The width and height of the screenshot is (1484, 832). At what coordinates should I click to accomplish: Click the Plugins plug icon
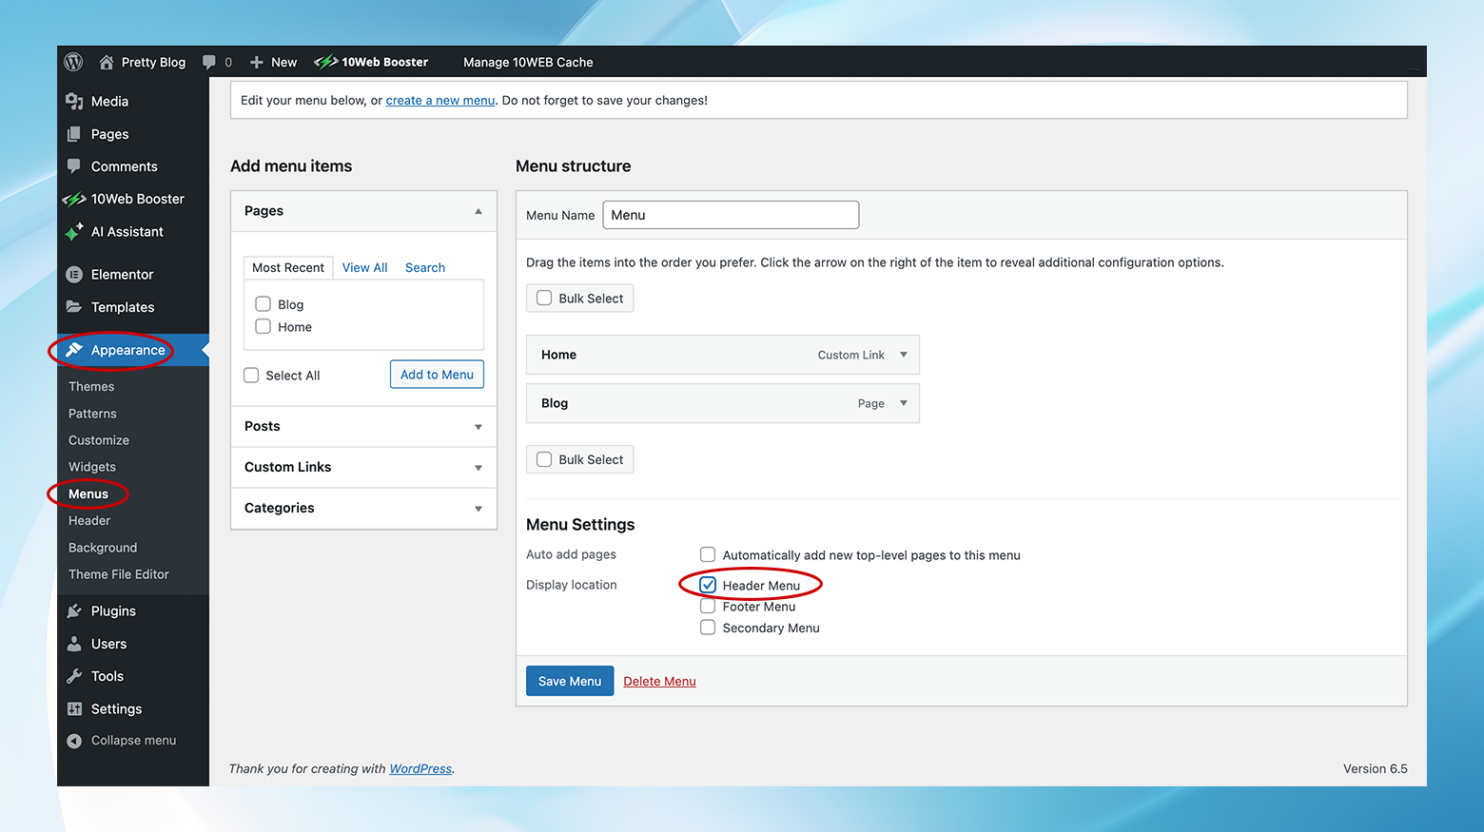click(76, 611)
